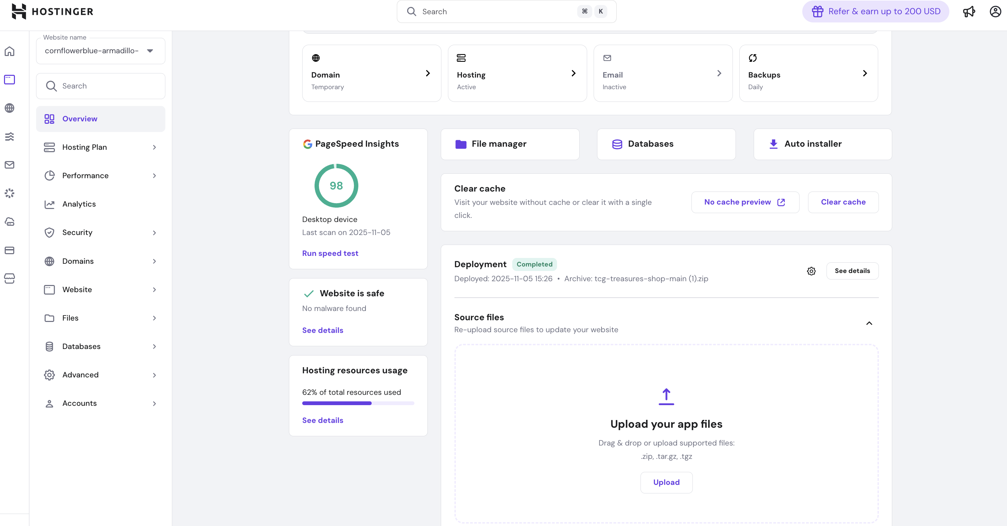Click the hosting resources usage bar
The height and width of the screenshot is (526, 1007).
pyautogui.click(x=358, y=403)
